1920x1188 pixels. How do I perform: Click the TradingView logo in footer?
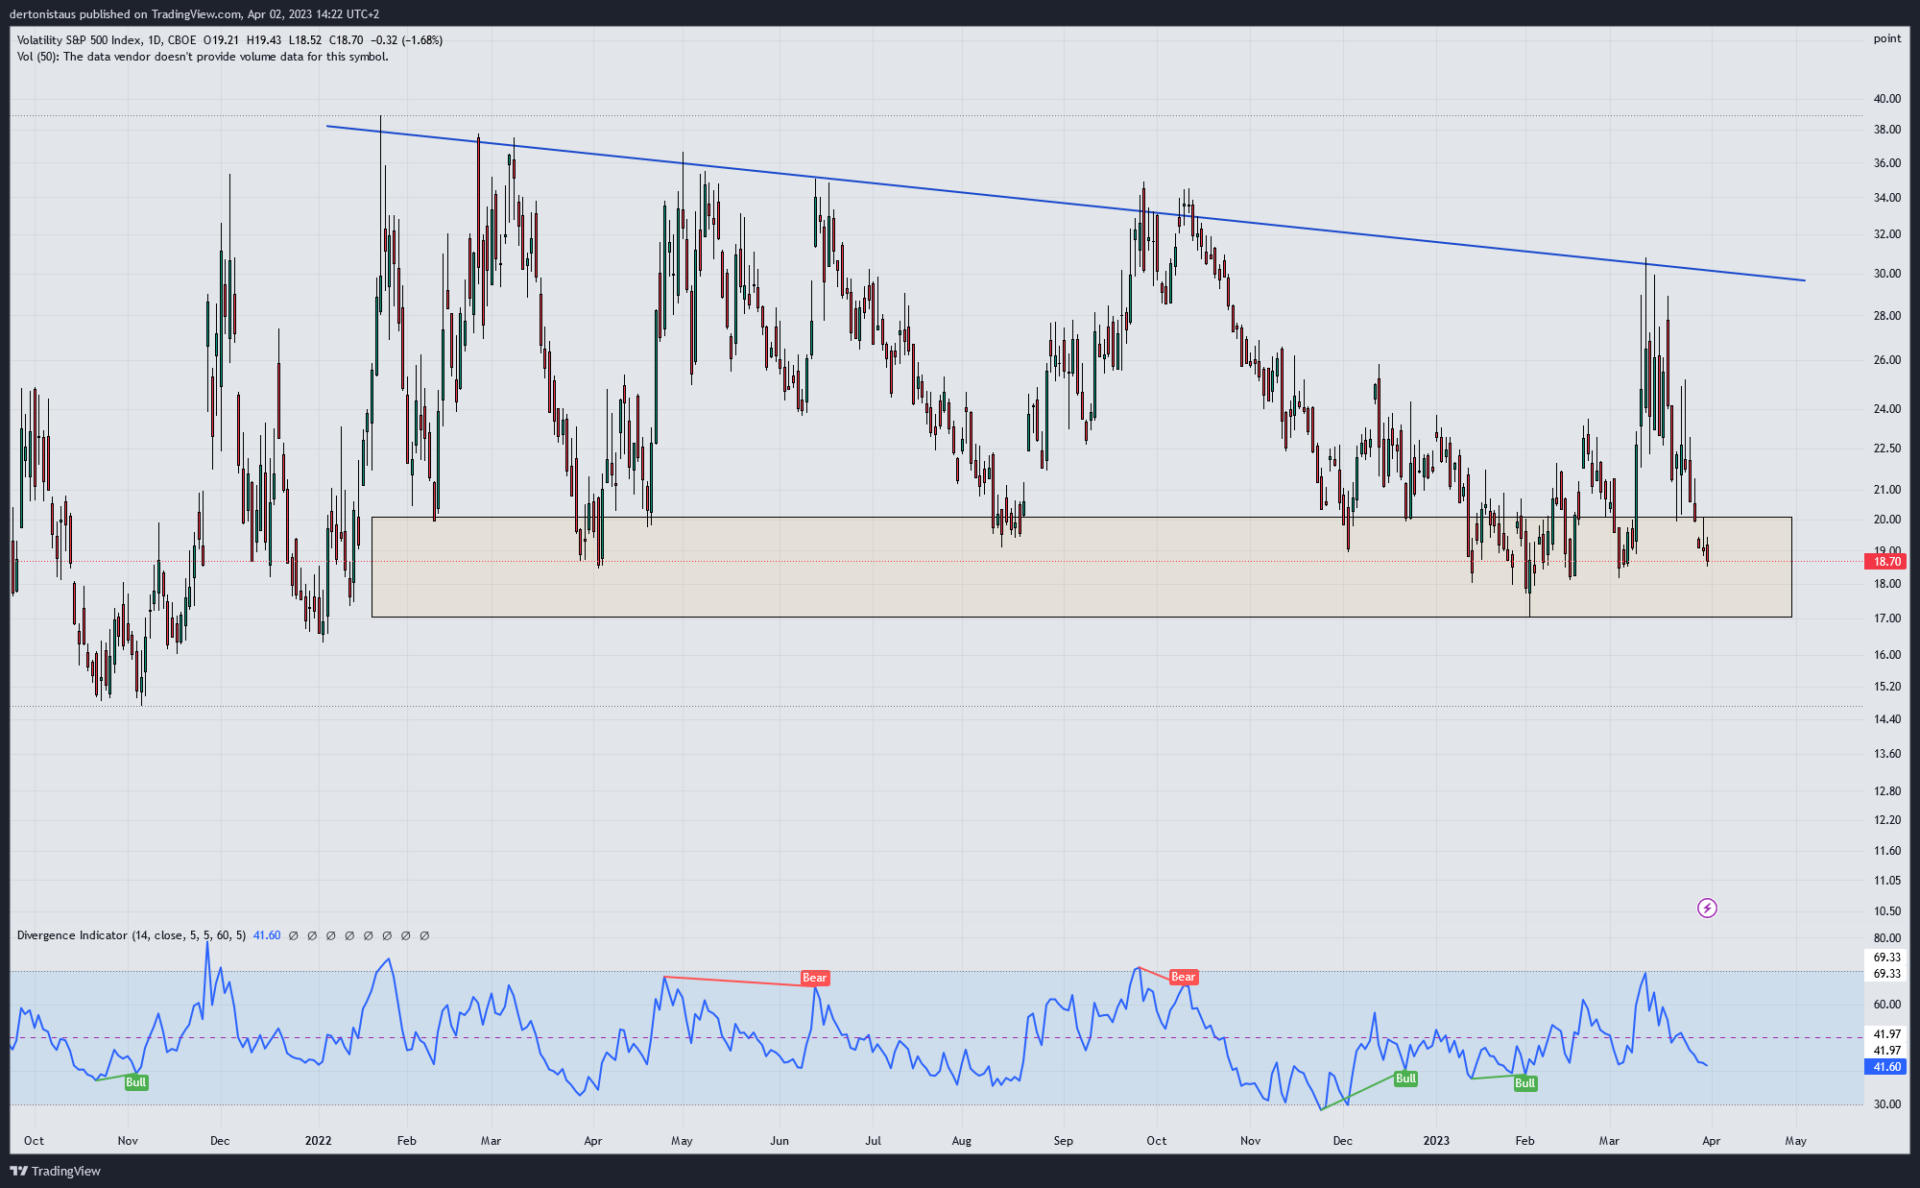pyautogui.click(x=56, y=1171)
